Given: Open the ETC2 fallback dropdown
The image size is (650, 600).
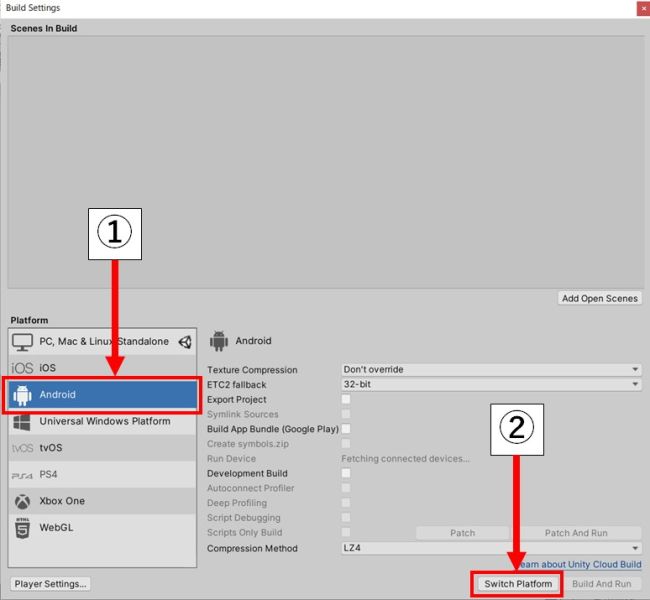Looking at the screenshot, I should pyautogui.click(x=491, y=384).
